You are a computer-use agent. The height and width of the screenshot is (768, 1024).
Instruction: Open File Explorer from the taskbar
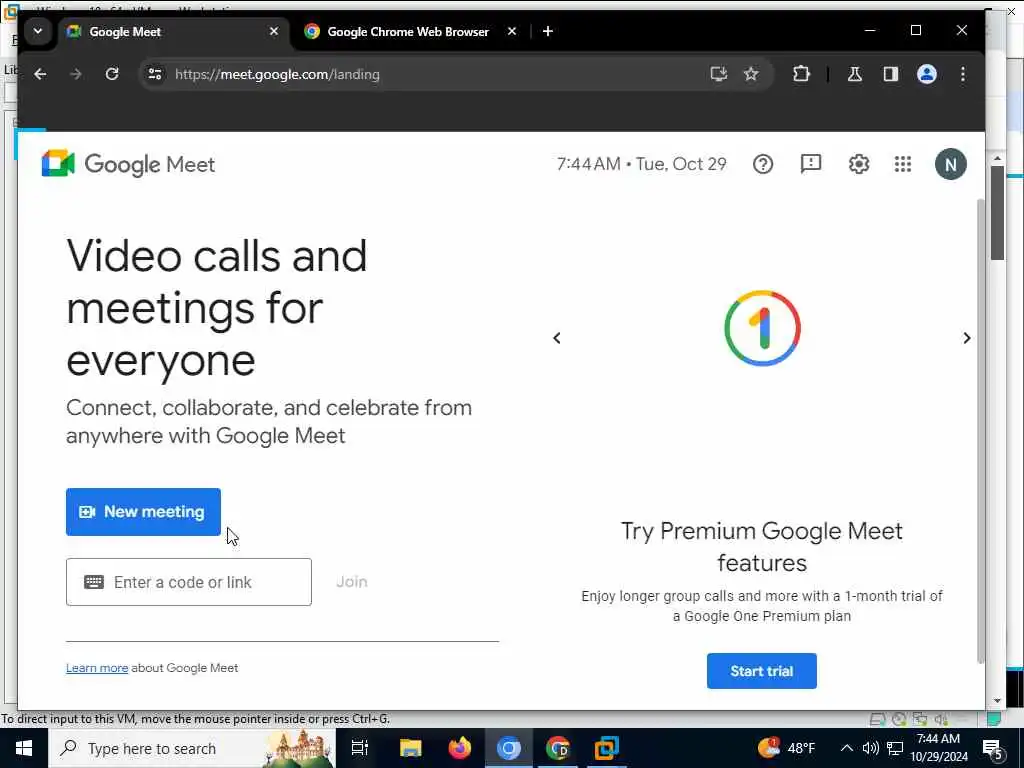point(410,748)
